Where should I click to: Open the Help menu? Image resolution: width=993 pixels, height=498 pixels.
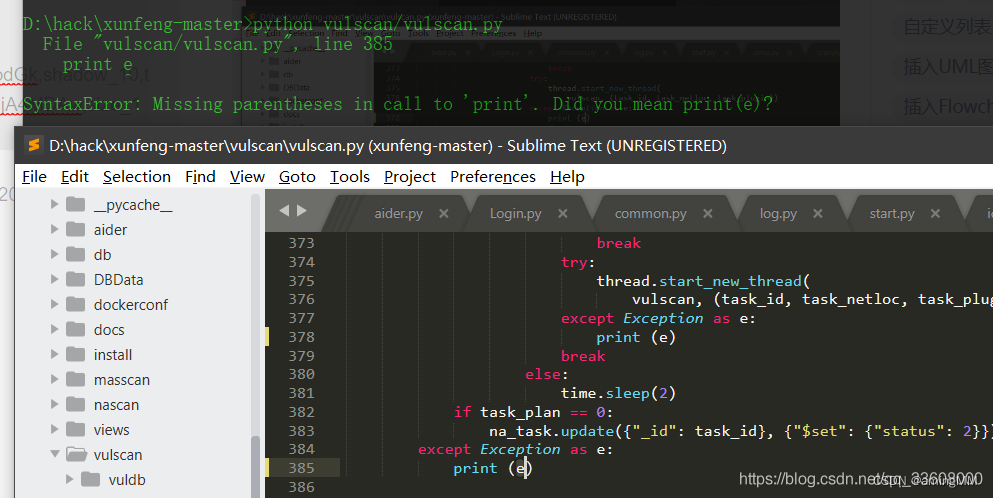[x=567, y=177]
